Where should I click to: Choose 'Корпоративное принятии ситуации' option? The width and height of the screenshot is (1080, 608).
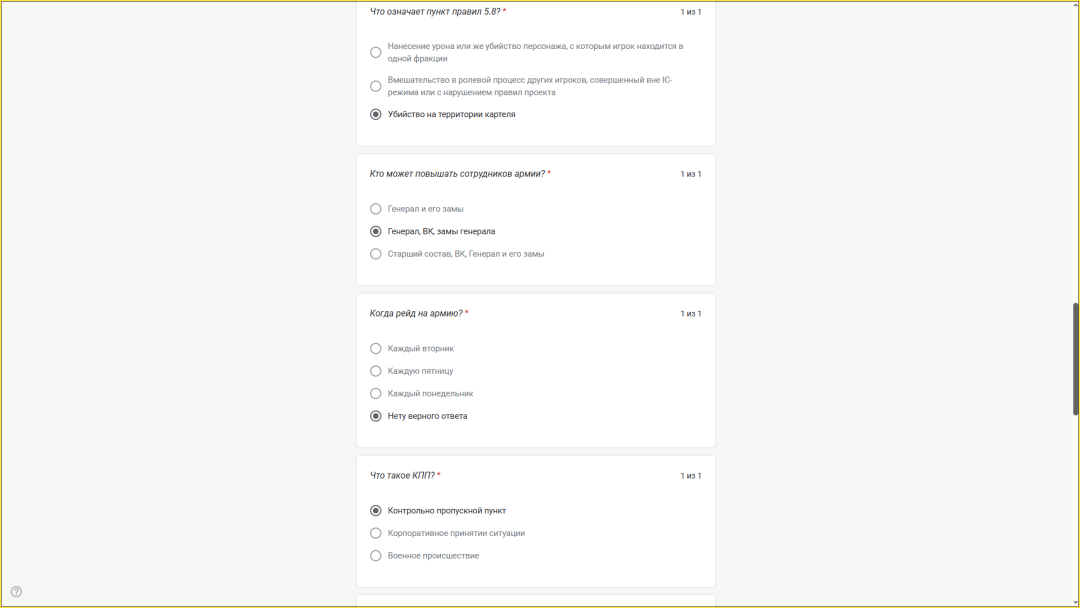click(376, 533)
